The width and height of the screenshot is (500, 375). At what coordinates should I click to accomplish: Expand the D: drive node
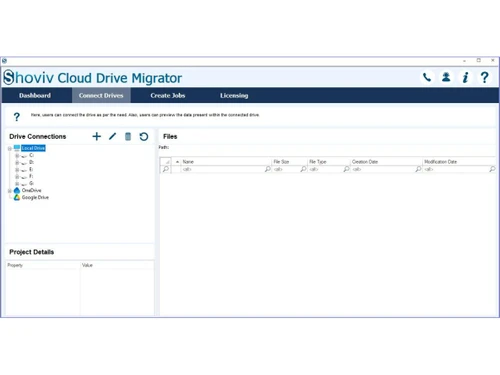(x=17, y=162)
